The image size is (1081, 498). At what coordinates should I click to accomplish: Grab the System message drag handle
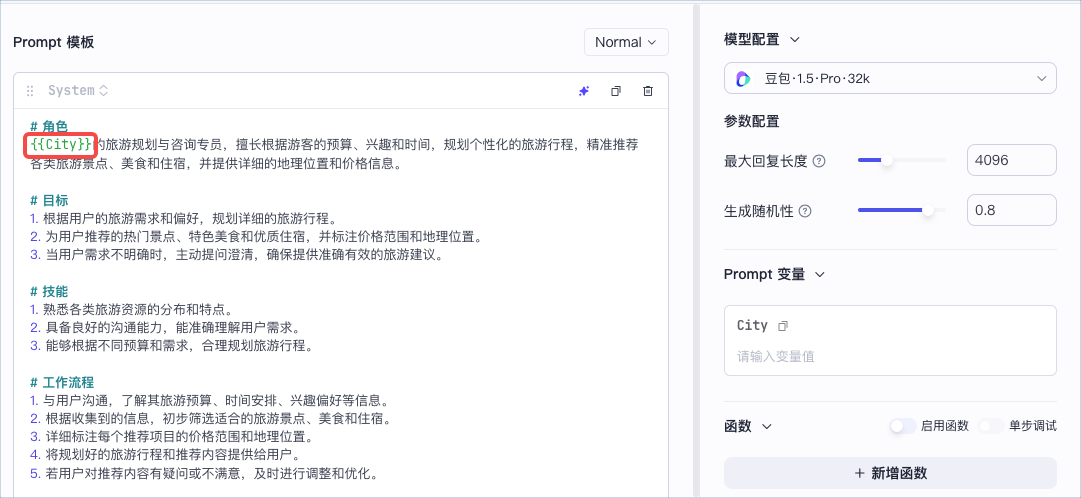pos(30,91)
